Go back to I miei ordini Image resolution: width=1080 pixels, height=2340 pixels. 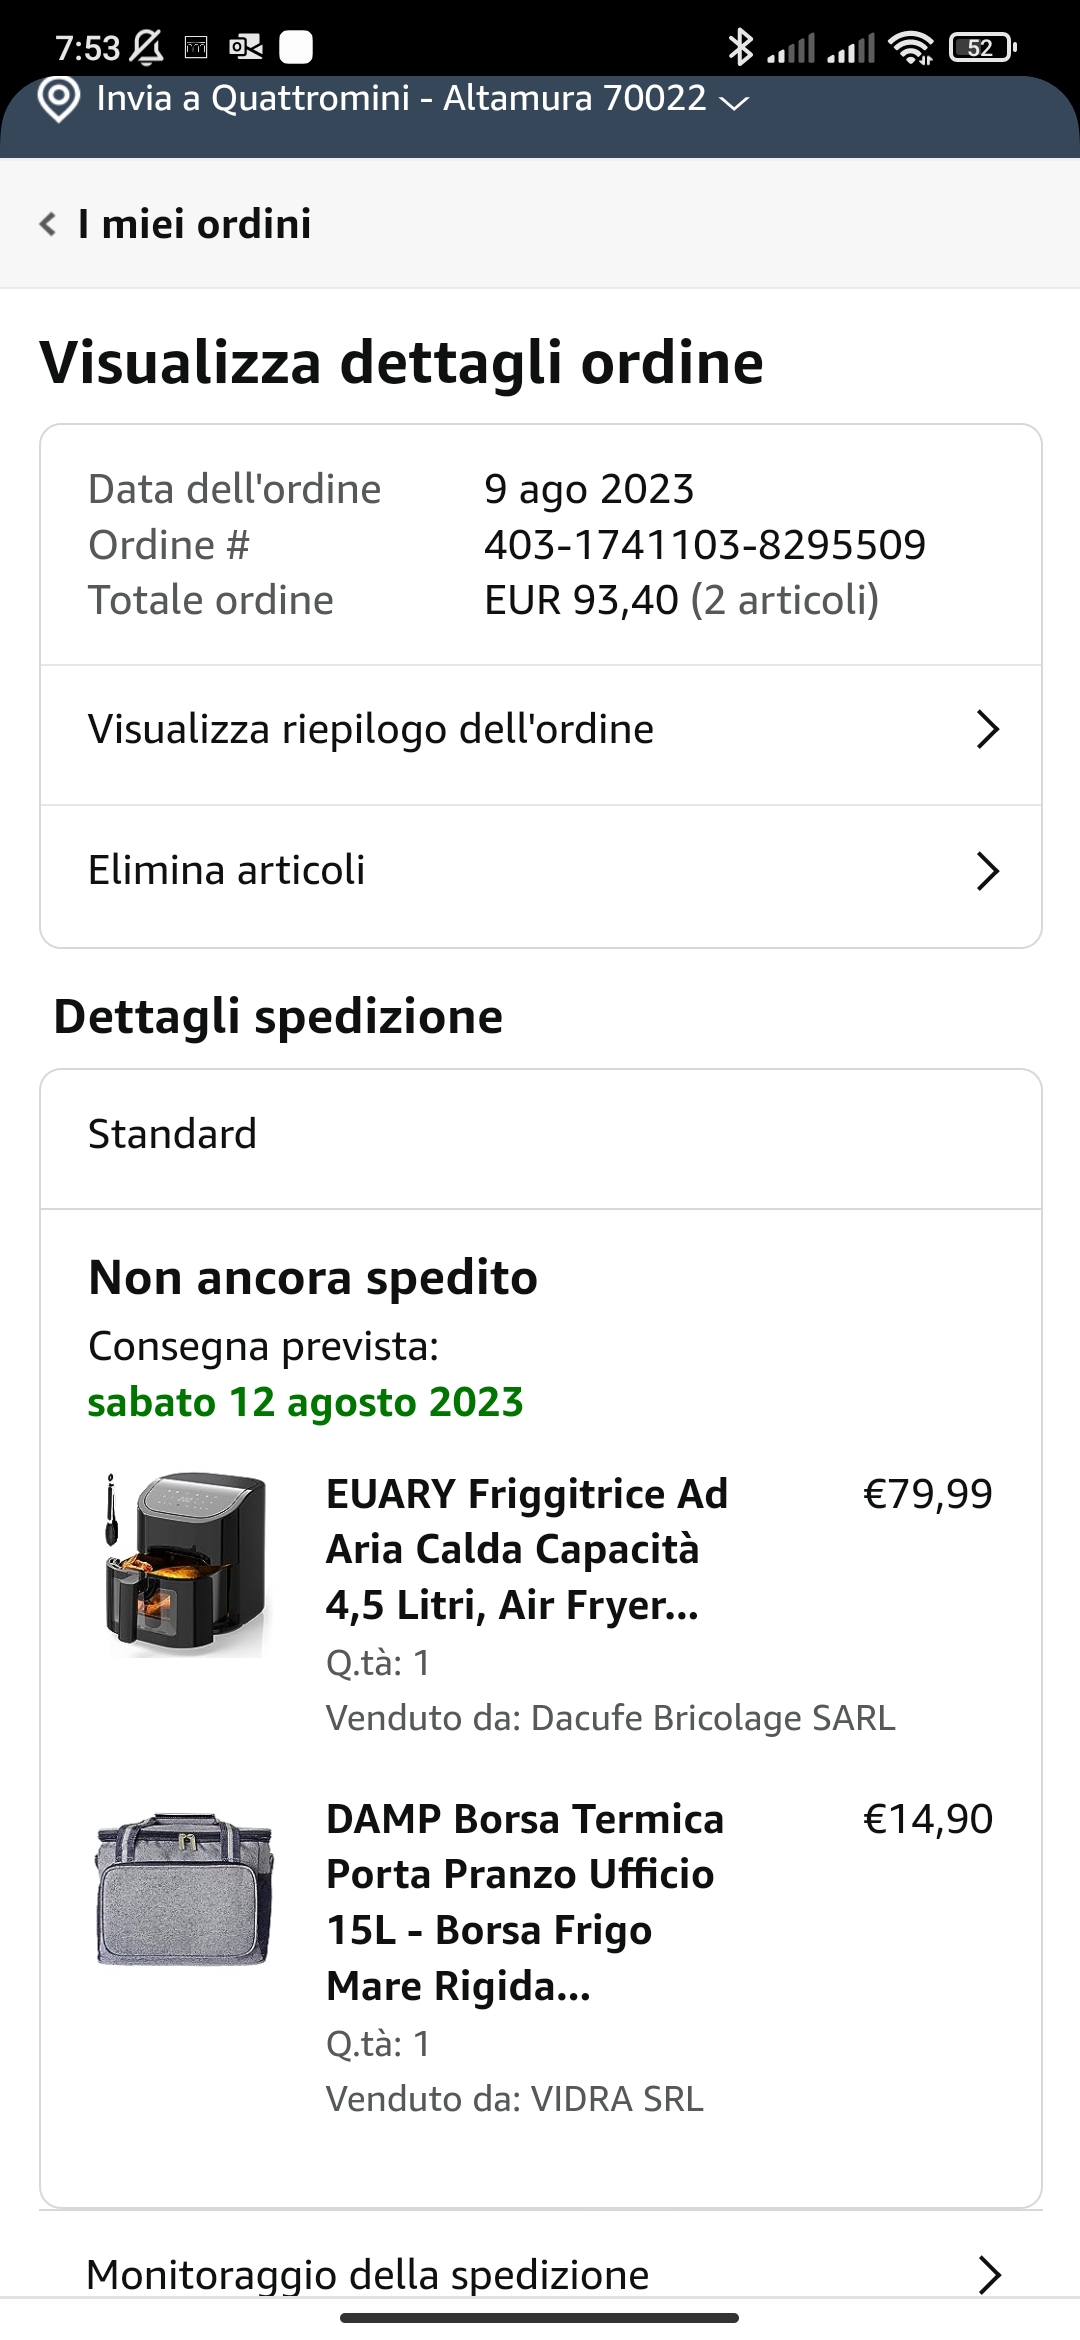pos(195,224)
